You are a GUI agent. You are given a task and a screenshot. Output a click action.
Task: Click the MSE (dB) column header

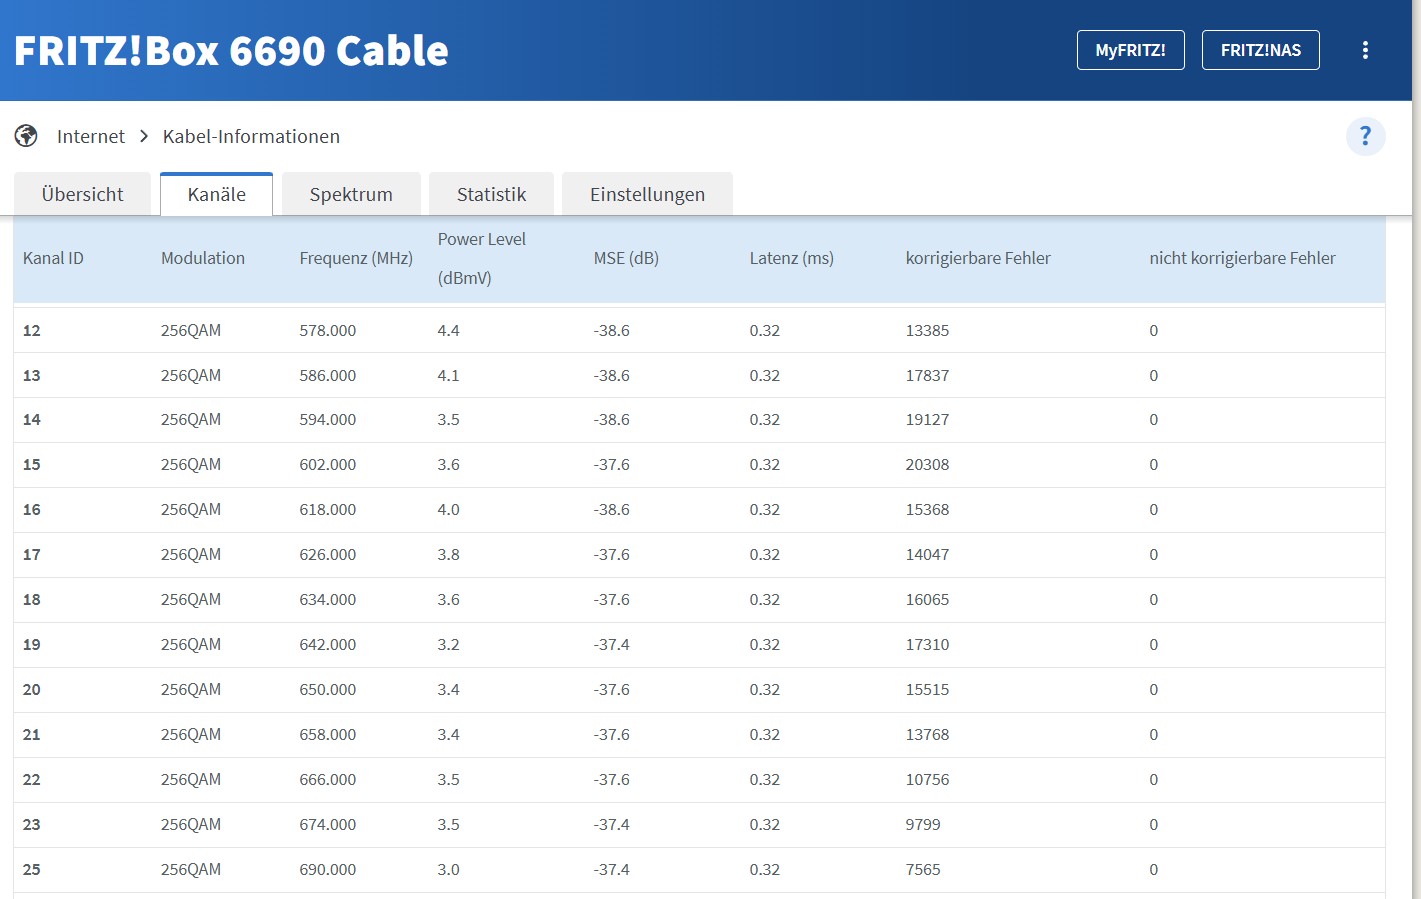click(626, 258)
